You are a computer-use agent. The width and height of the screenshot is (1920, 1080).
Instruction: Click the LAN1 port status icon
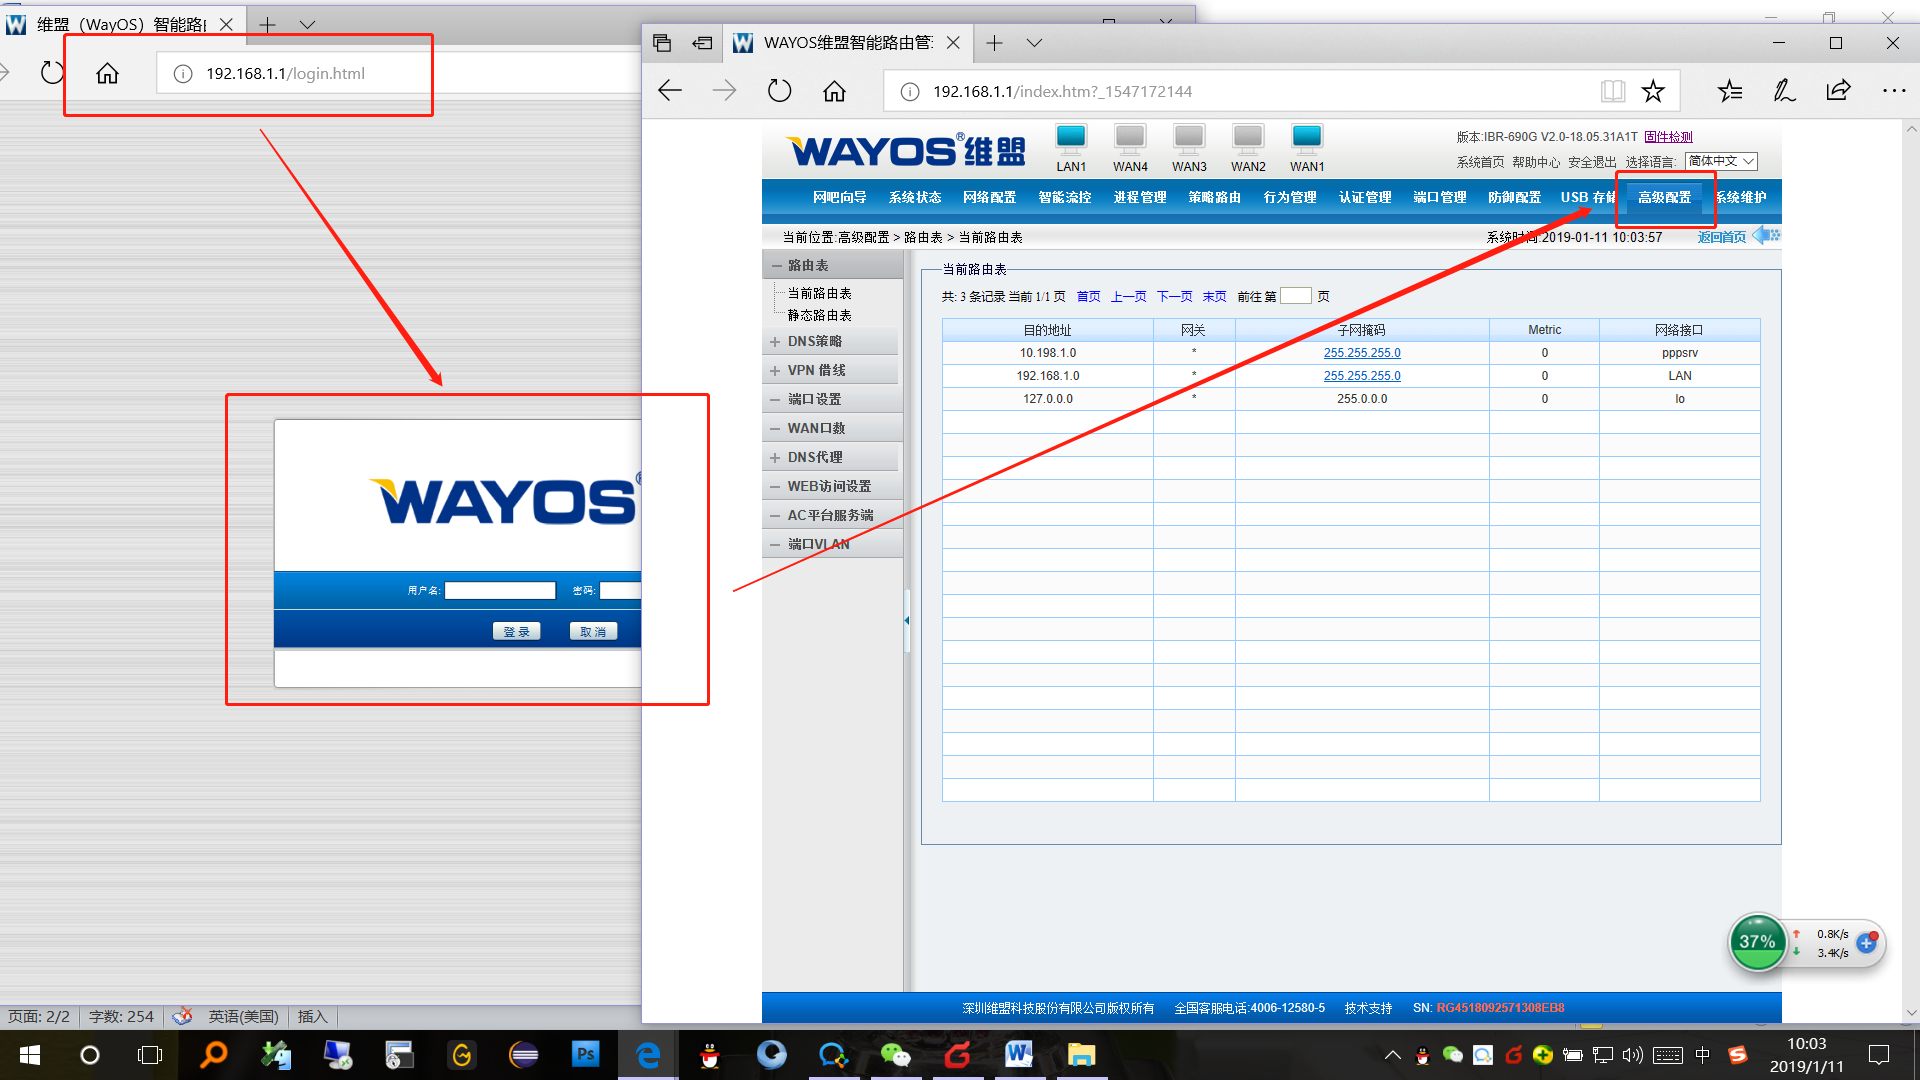click(x=1071, y=138)
